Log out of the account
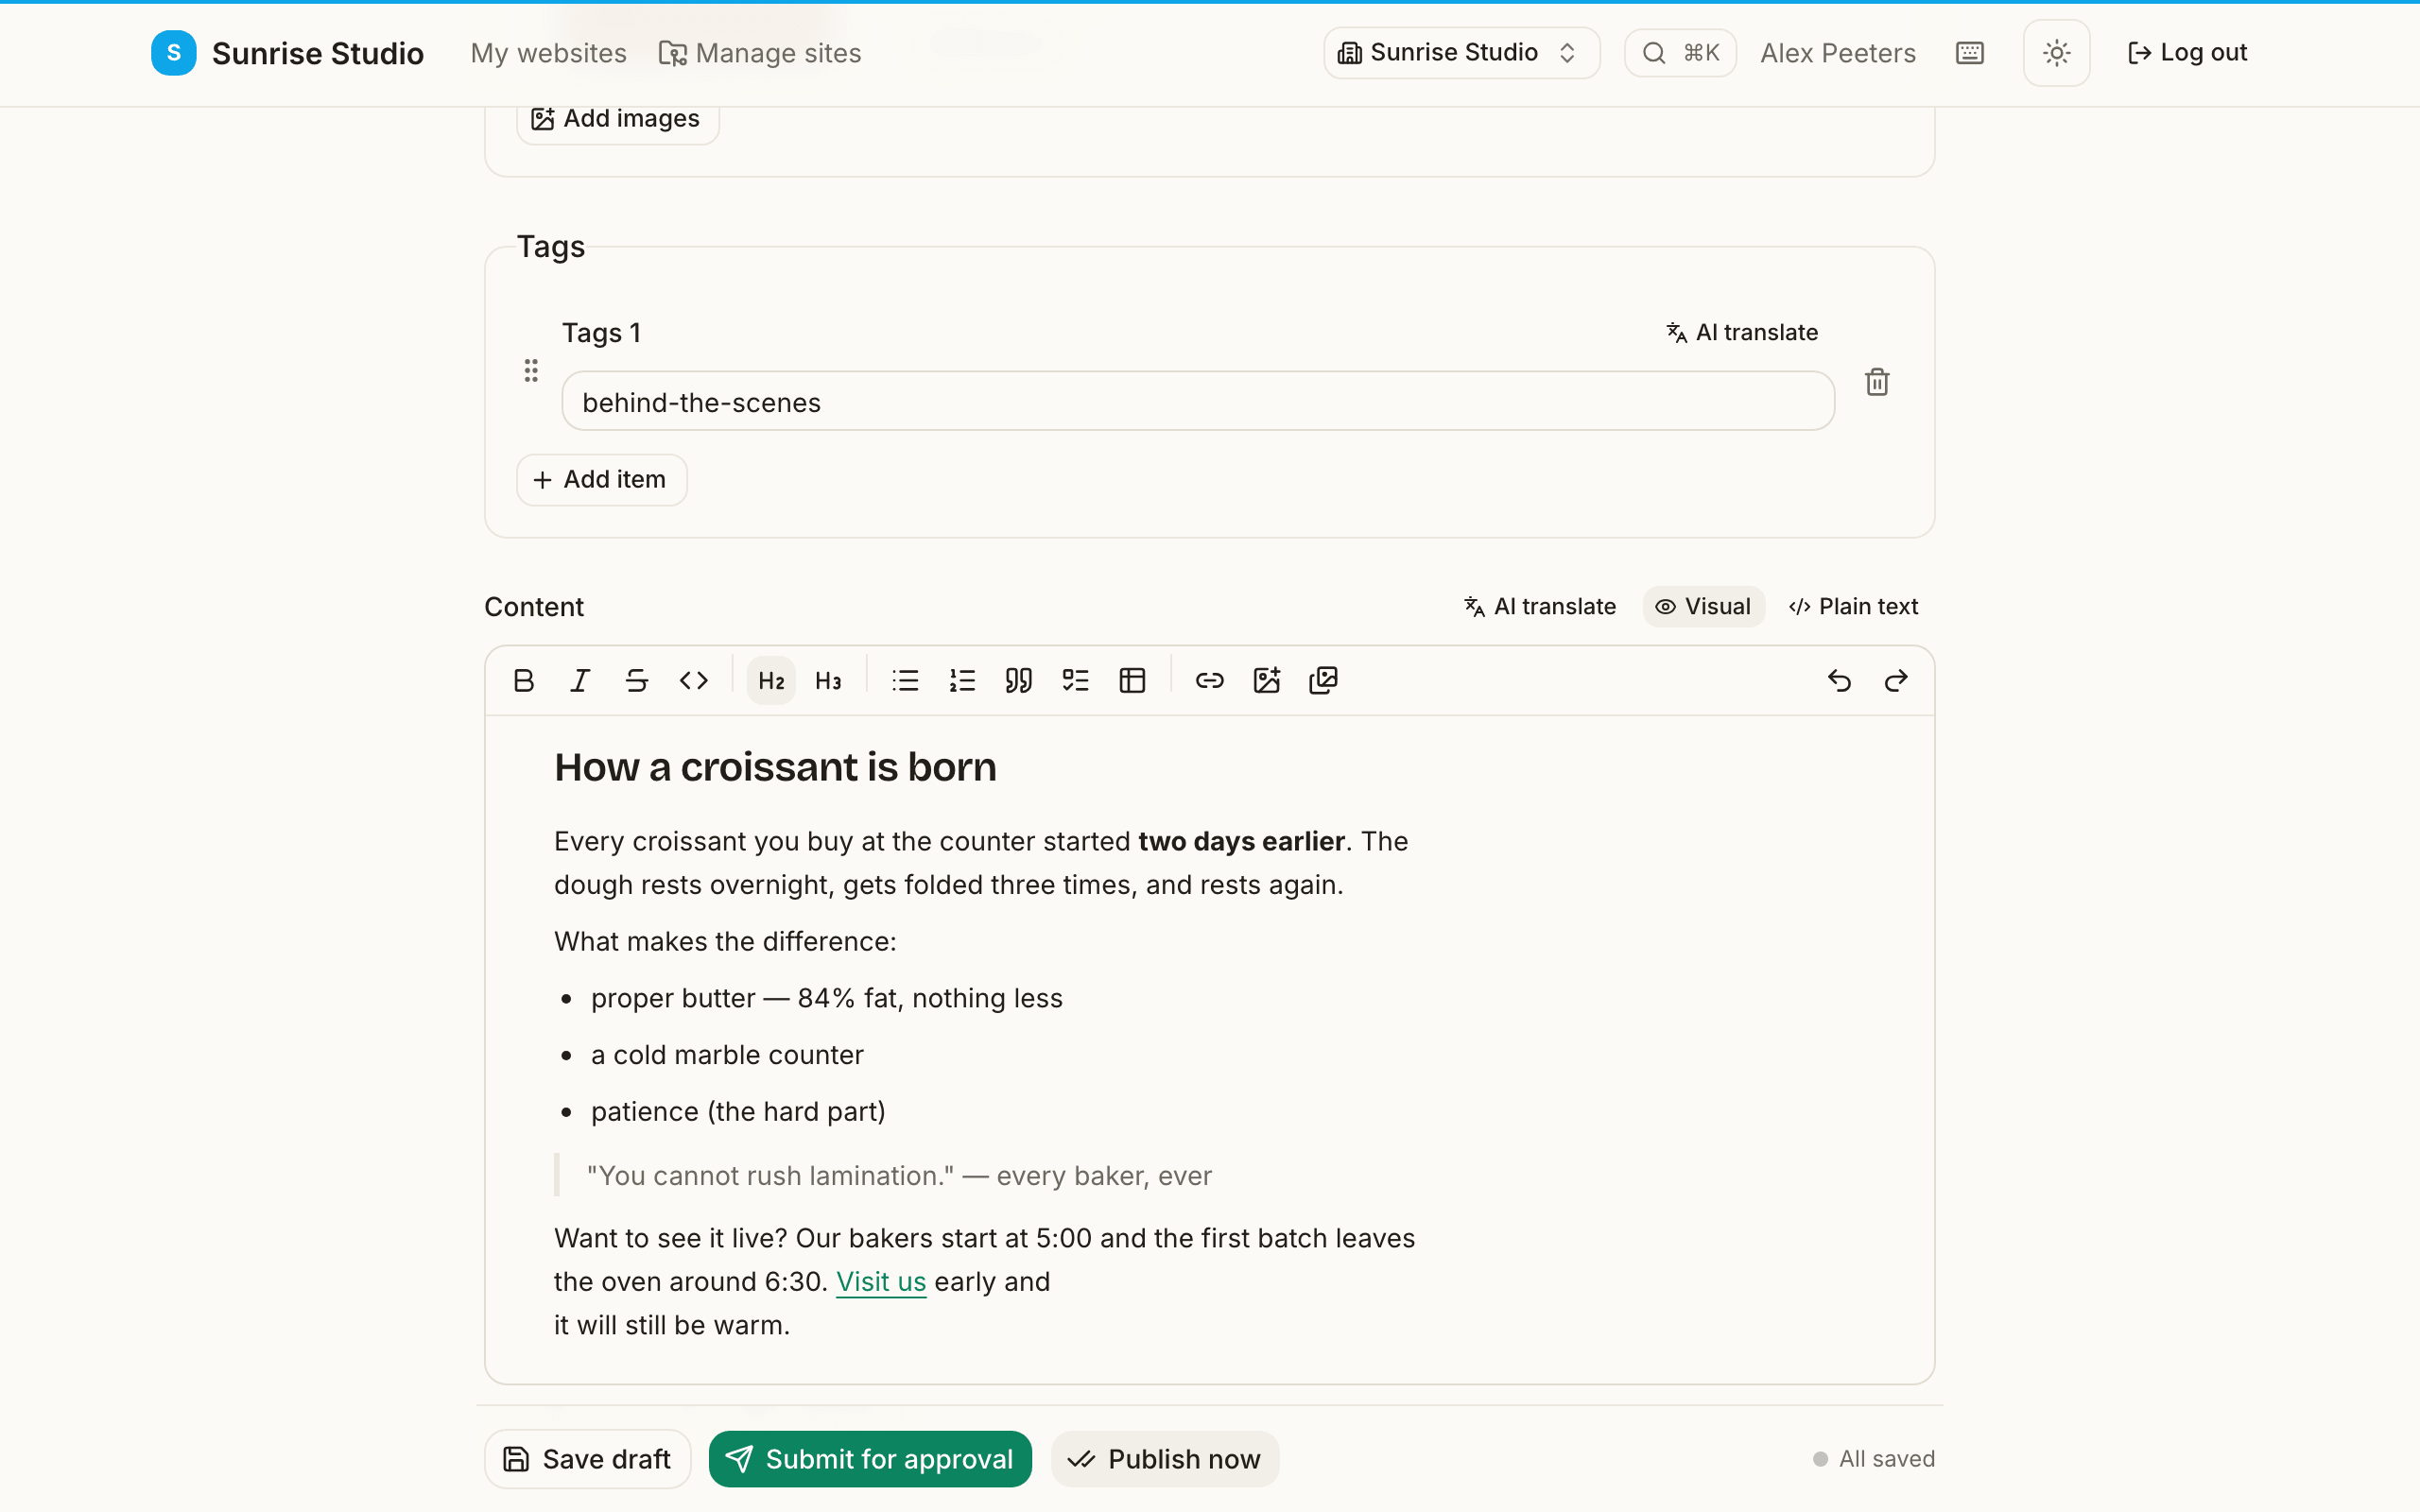The image size is (2420, 1512). click(x=2187, y=53)
